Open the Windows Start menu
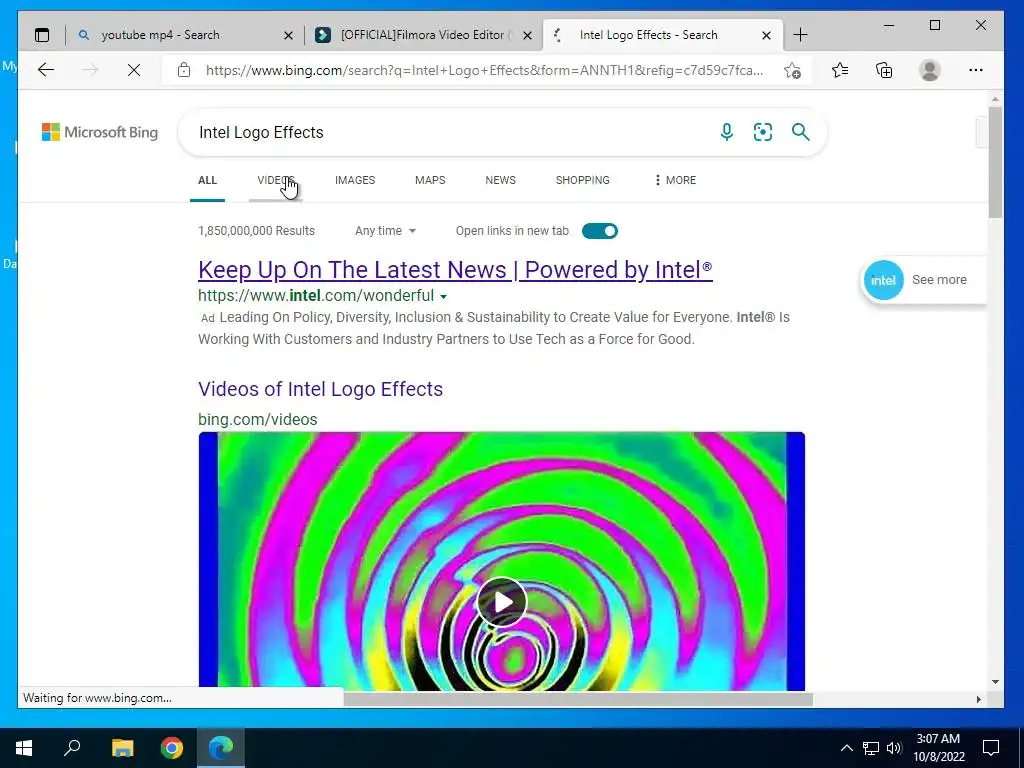Screen dimensions: 1024x768 [x=24, y=748]
